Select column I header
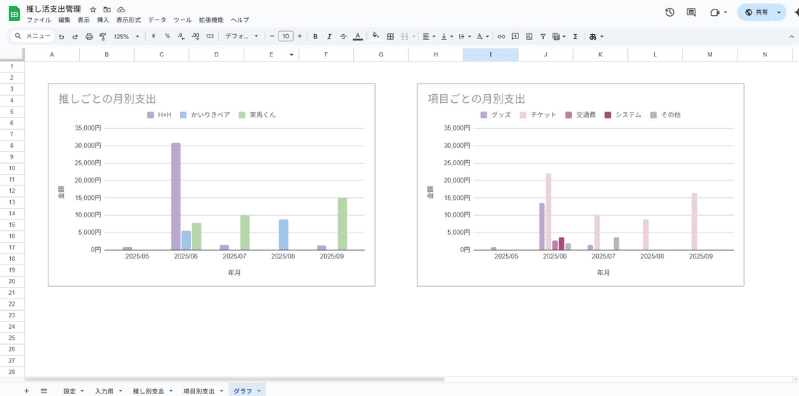This screenshot has width=799, height=396. coord(491,55)
